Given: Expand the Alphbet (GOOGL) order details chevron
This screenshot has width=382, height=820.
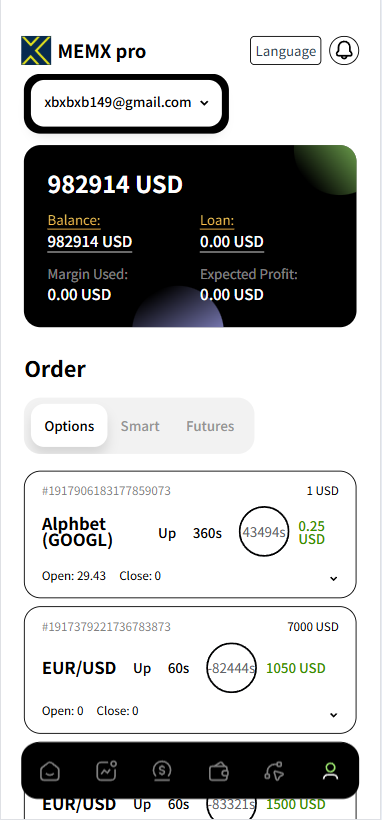Looking at the screenshot, I should pos(333,578).
